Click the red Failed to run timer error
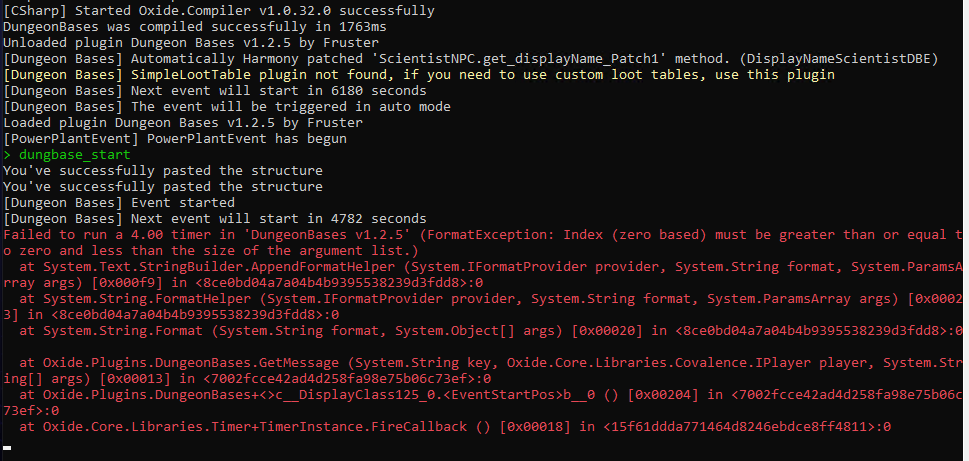Viewport: 969px width, 461px height. (480, 235)
